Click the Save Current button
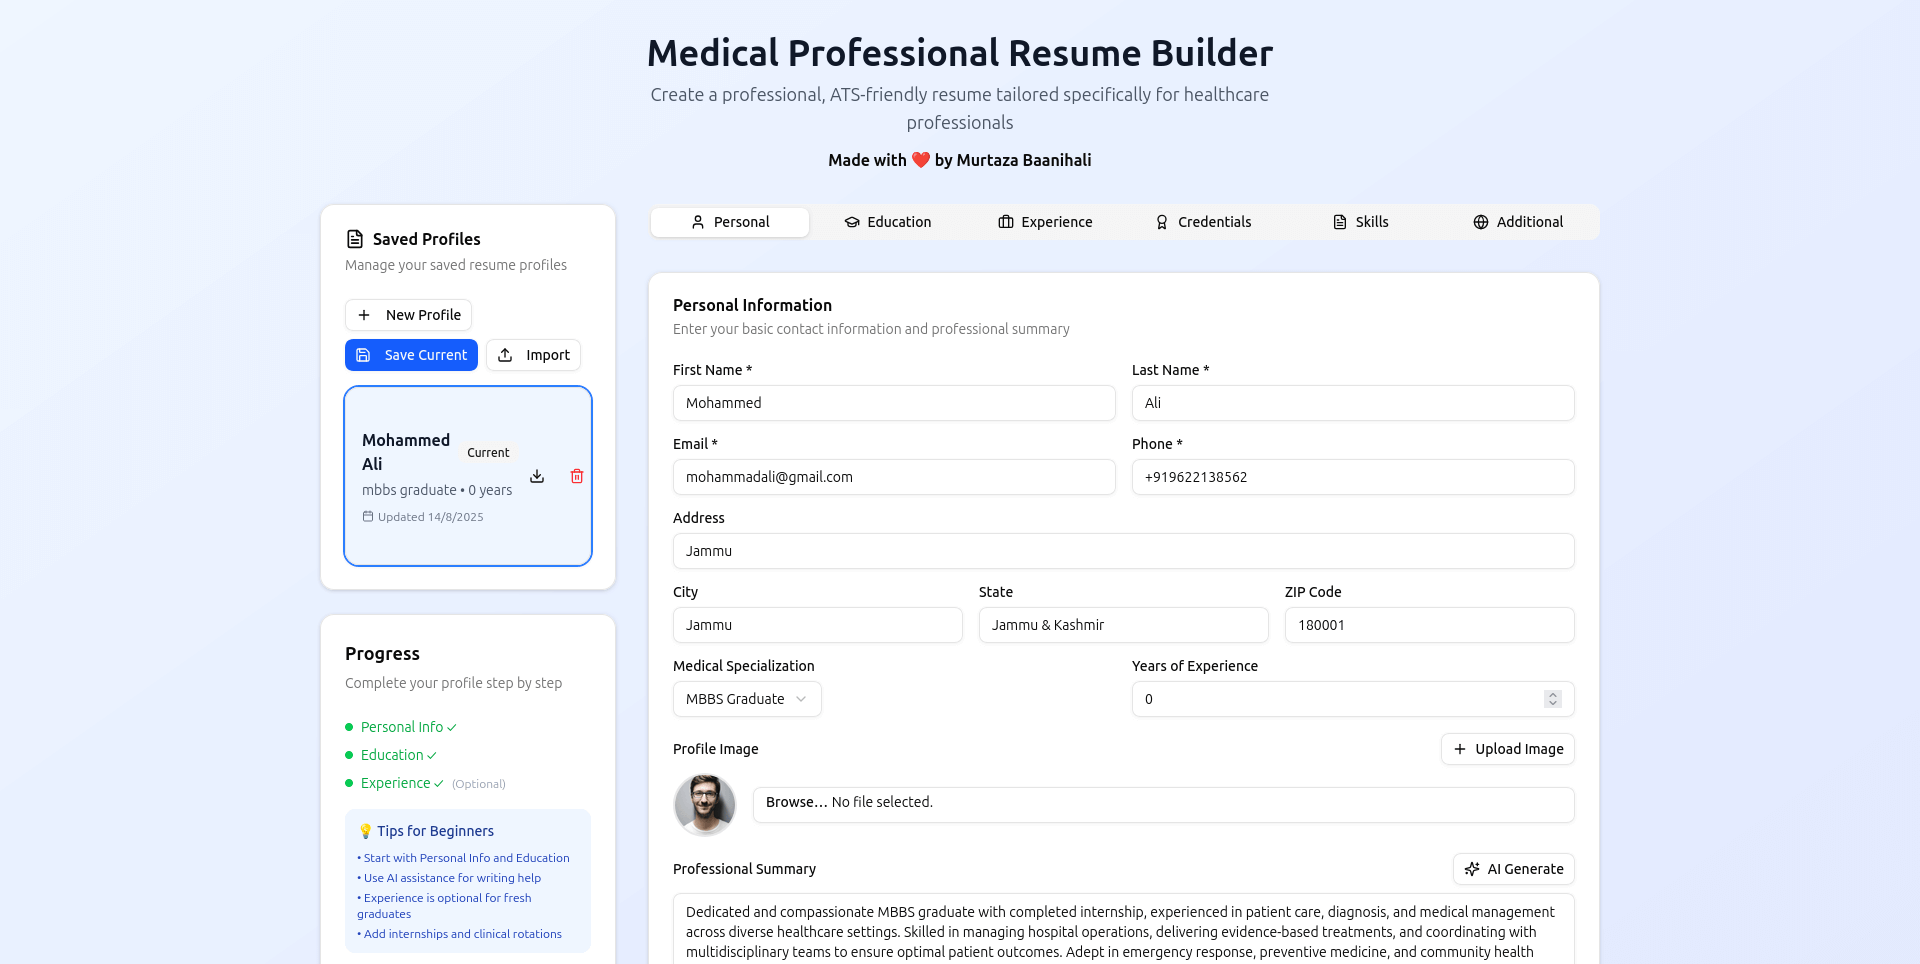The image size is (1920, 964). tap(411, 355)
